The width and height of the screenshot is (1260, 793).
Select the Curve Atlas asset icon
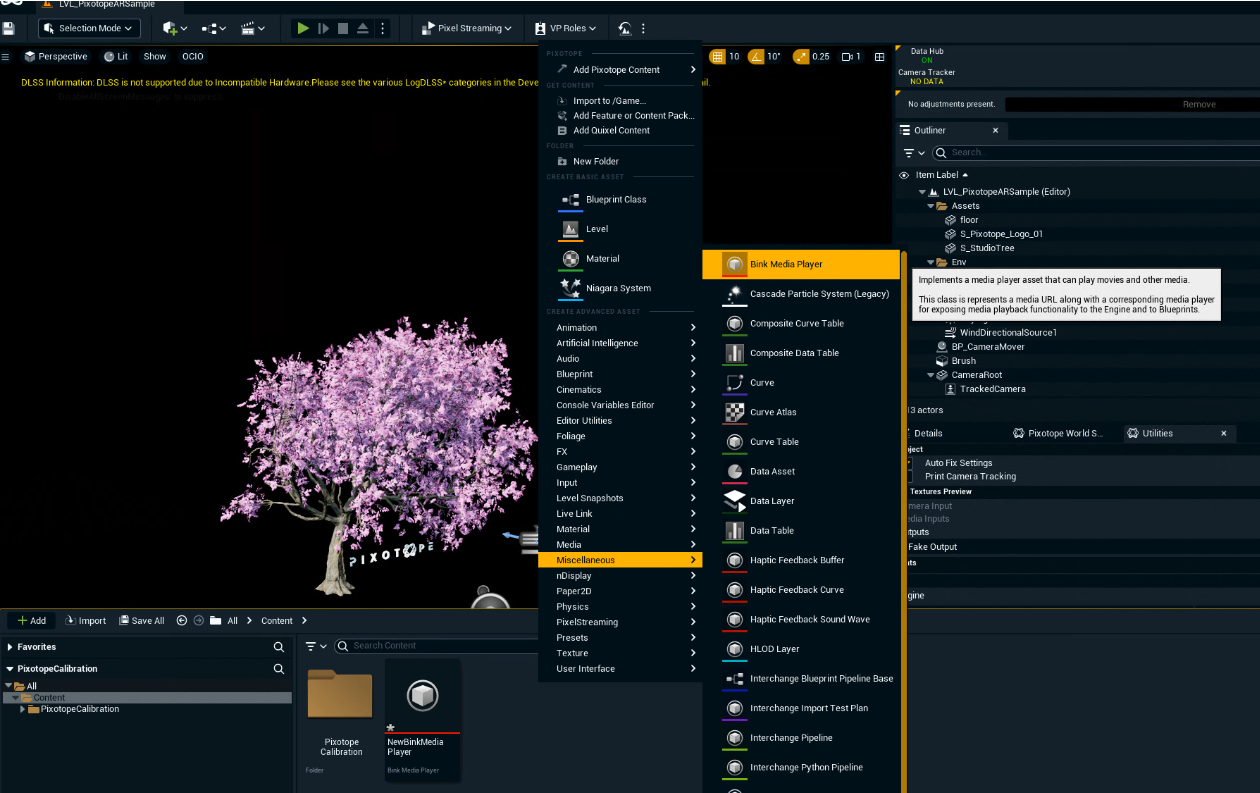click(x=735, y=412)
